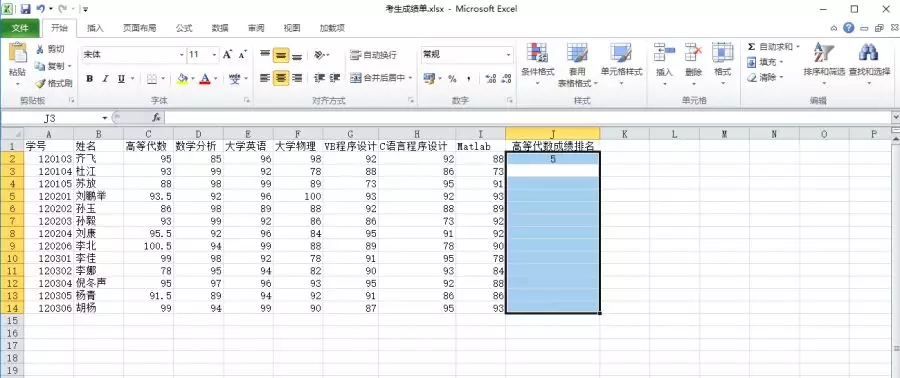The width and height of the screenshot is (900, 378).
Task: Switch to the Insert (插入) tab
Action: click(x=95, y=28)
